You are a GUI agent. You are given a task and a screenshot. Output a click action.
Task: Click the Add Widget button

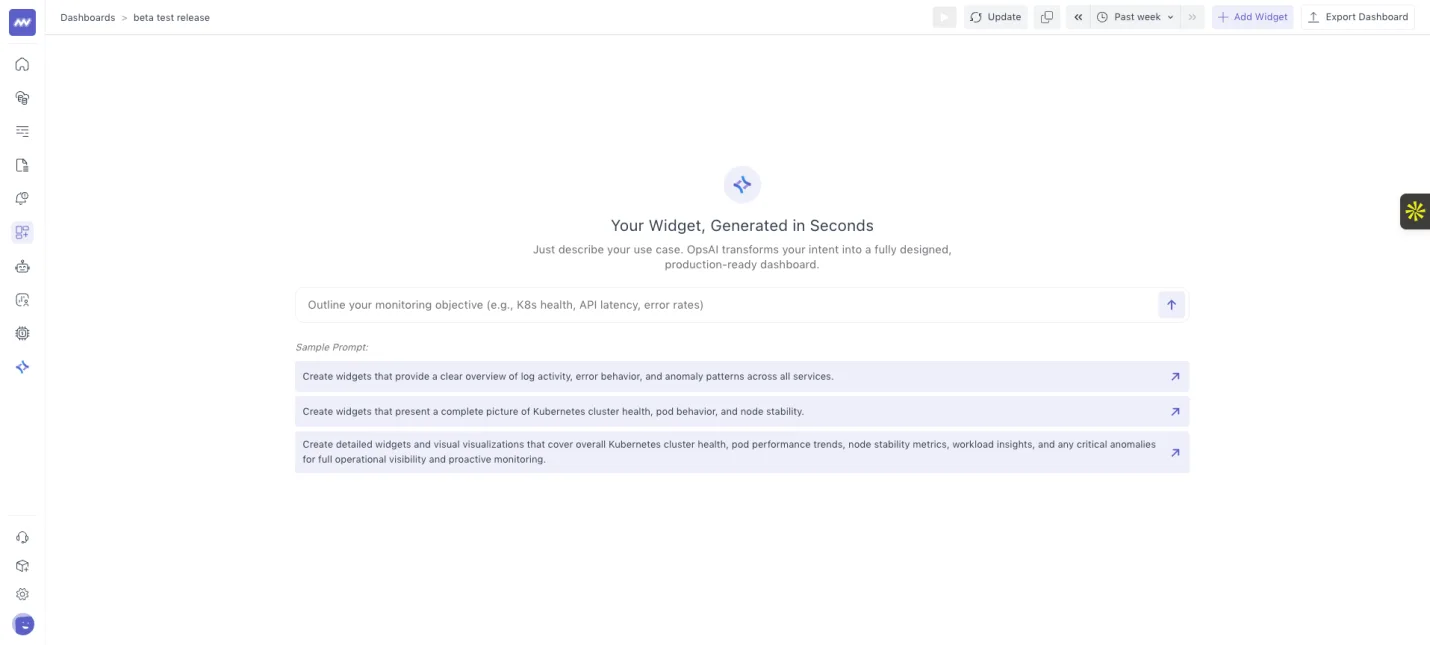(x=1252, y=17)
